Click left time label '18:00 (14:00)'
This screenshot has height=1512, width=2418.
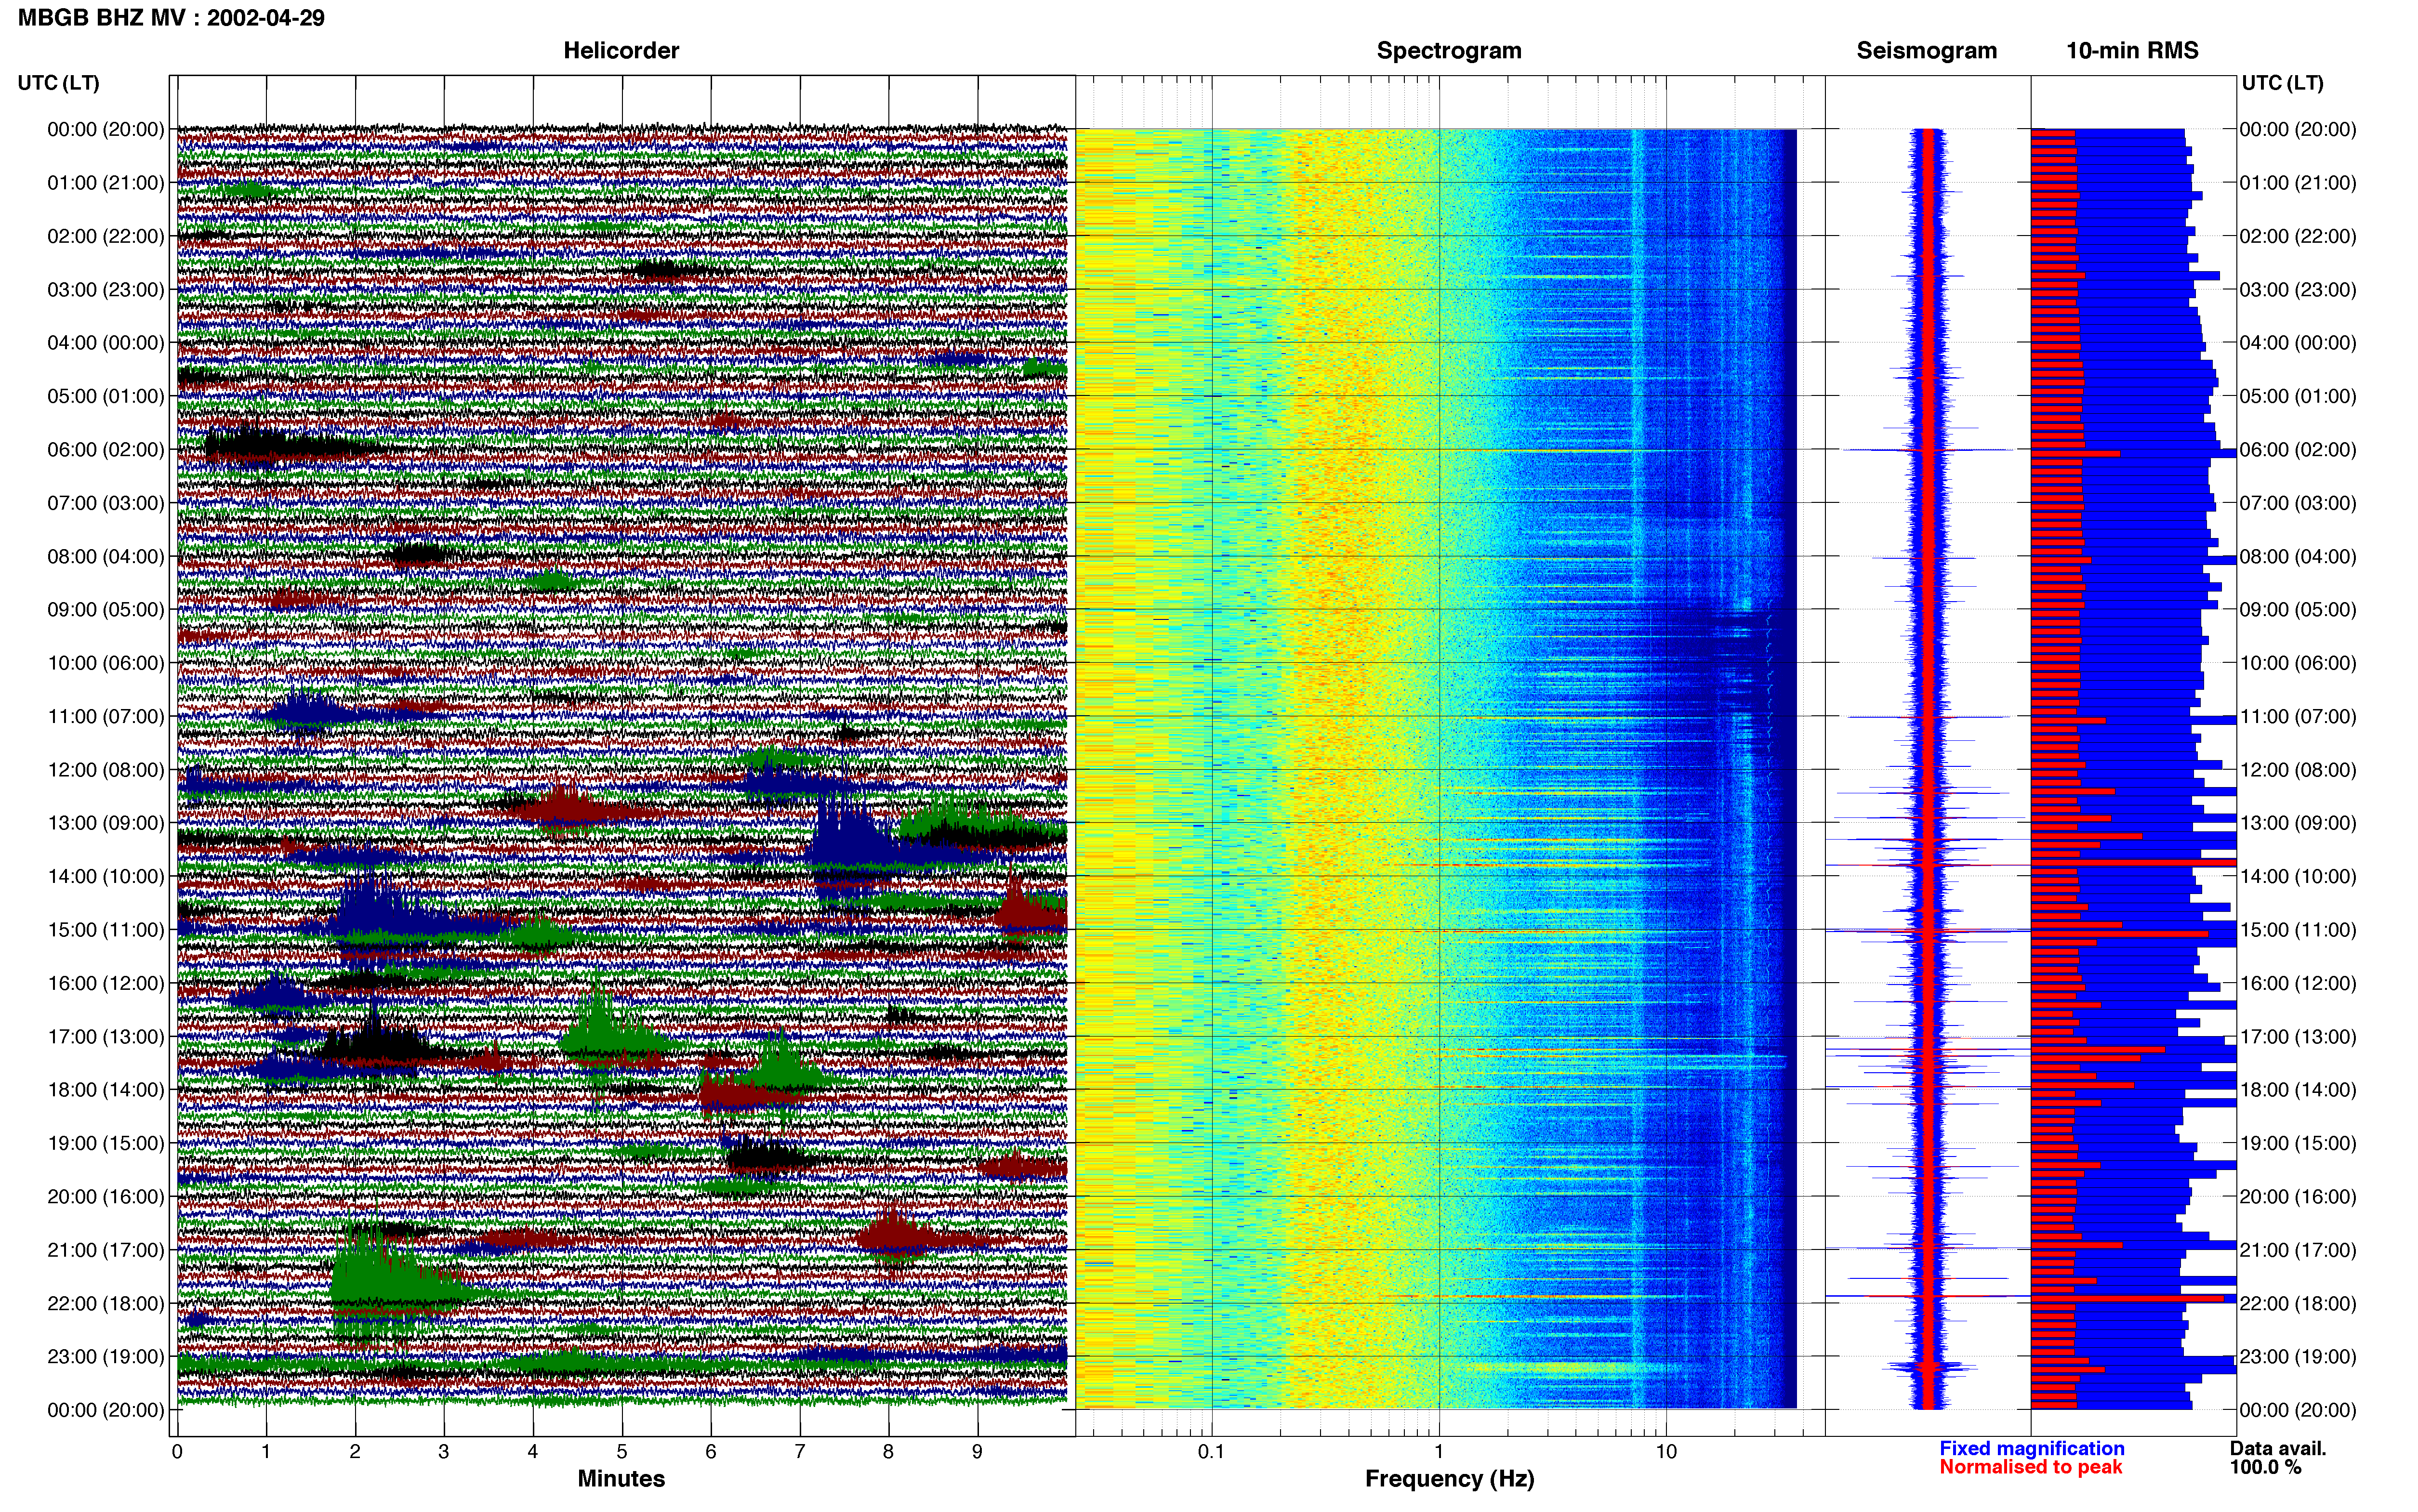click(106, 1090)
